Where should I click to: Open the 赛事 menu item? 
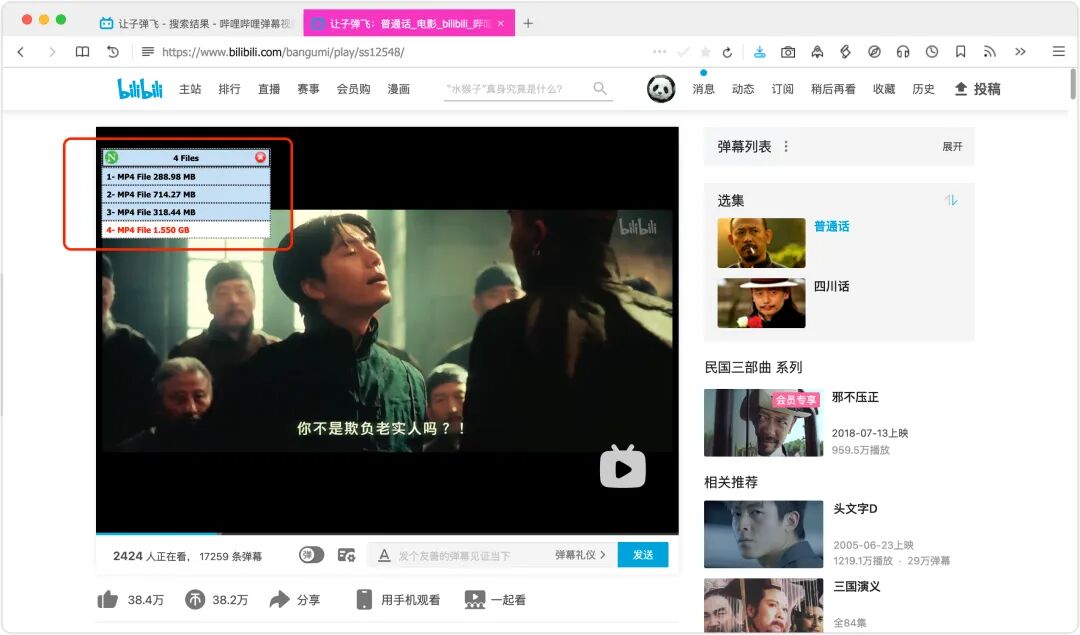308,89
